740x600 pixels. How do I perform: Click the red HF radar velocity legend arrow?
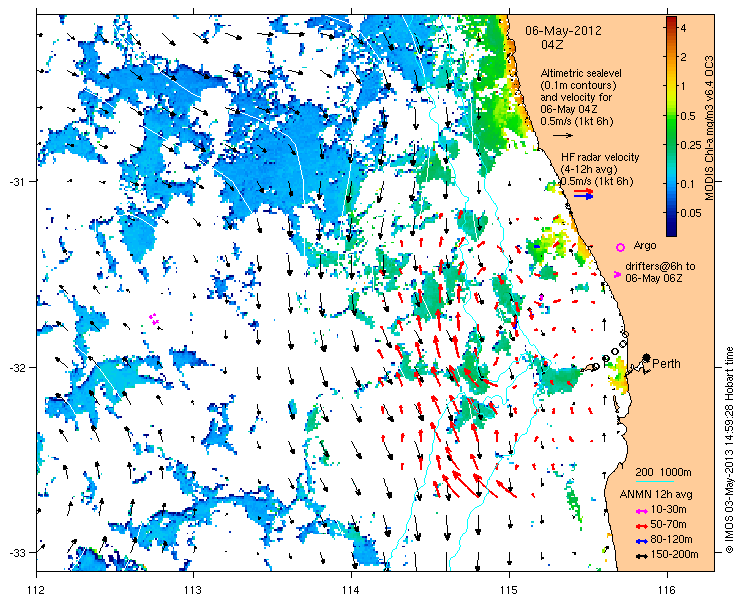click(584, 191)
